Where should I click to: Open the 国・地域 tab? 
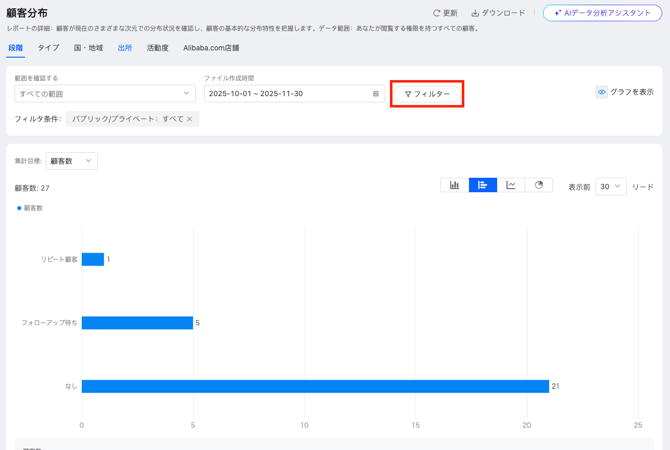pyautogui.click(x=88, y=48)
